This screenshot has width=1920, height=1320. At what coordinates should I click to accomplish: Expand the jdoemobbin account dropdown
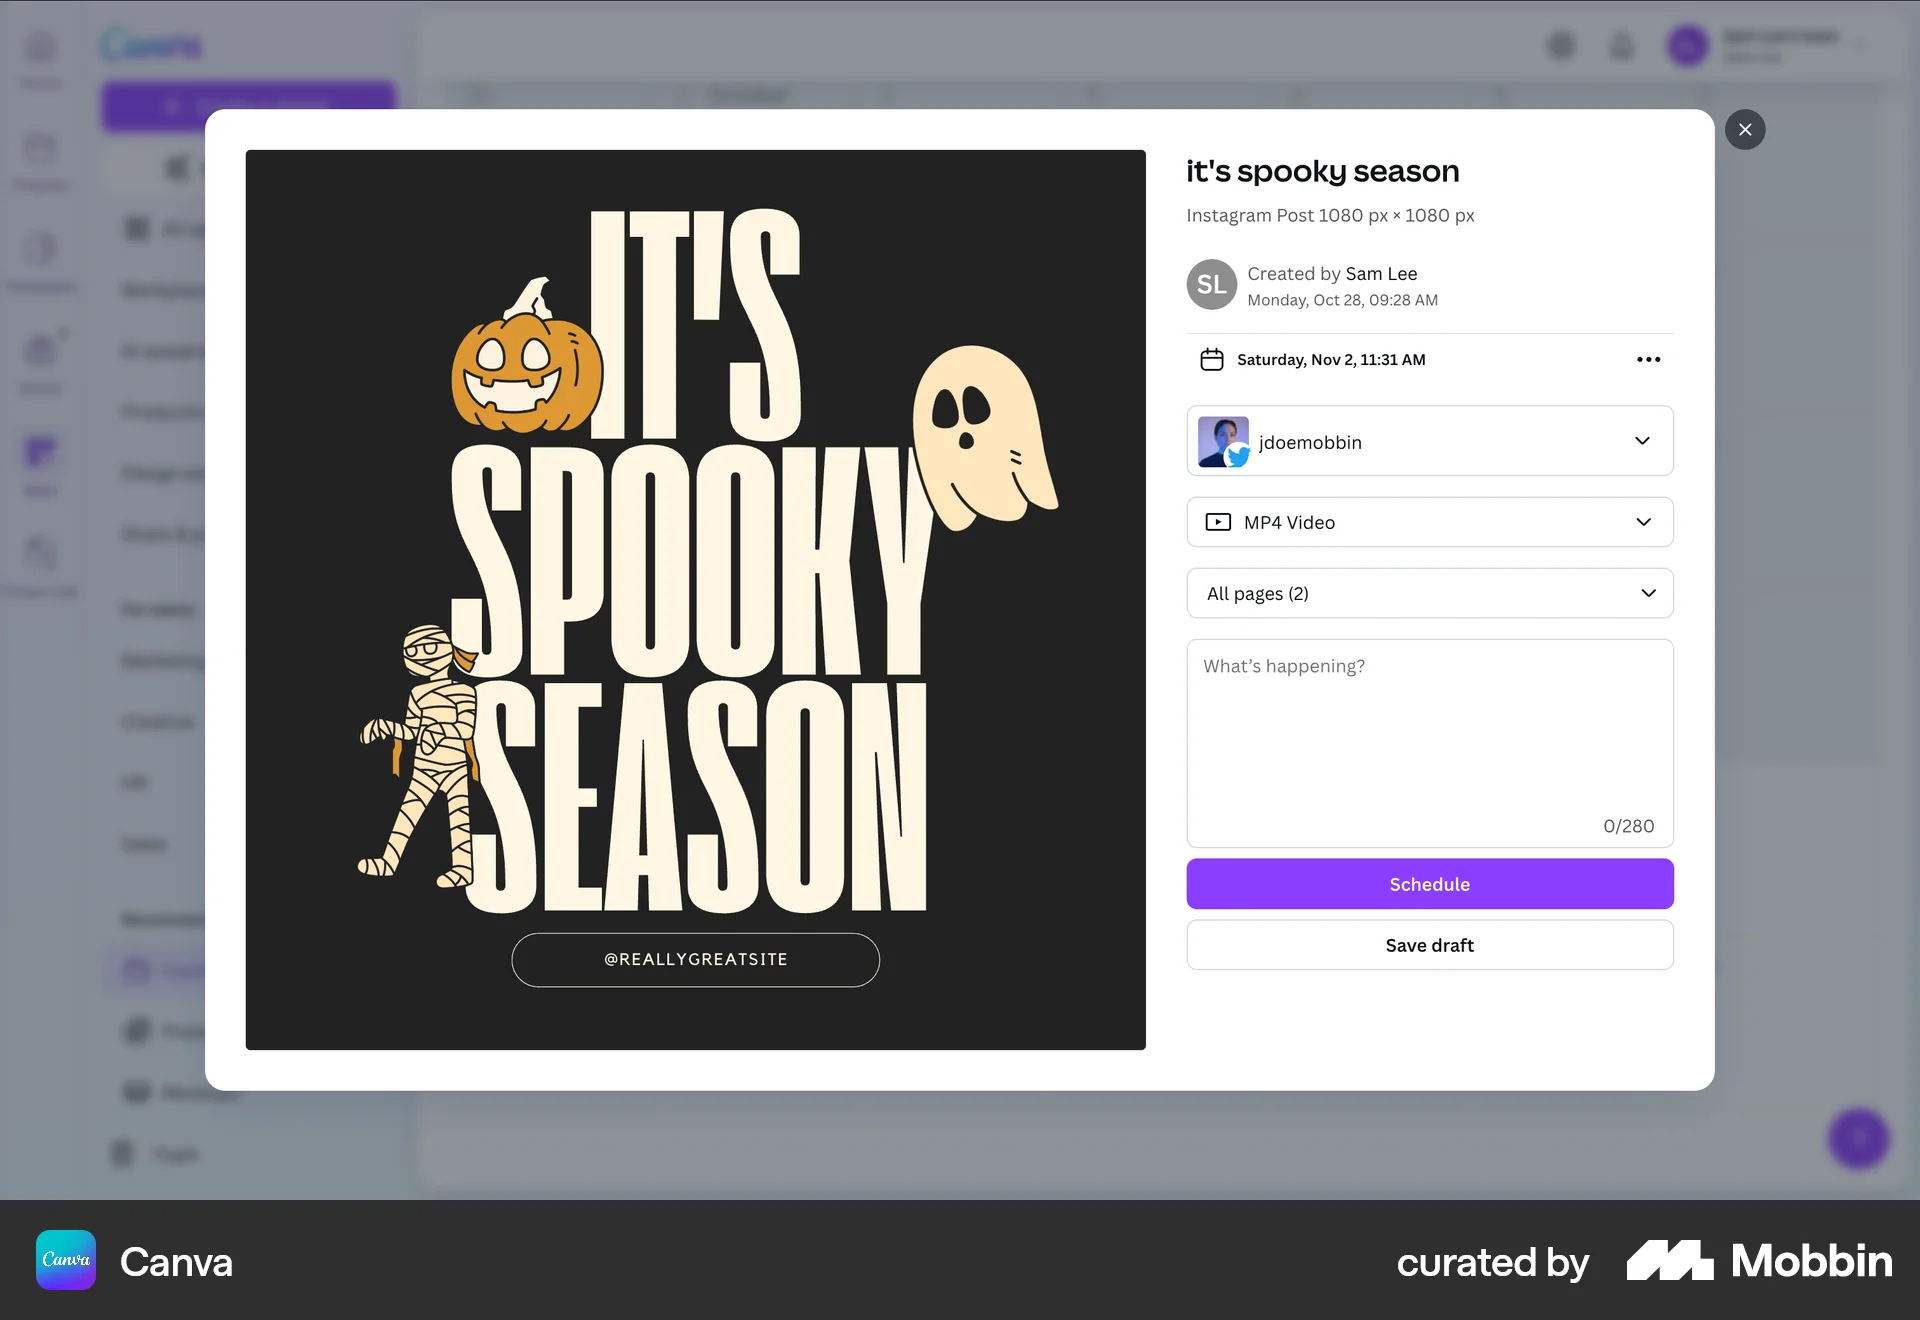(x=1641, y=441)
